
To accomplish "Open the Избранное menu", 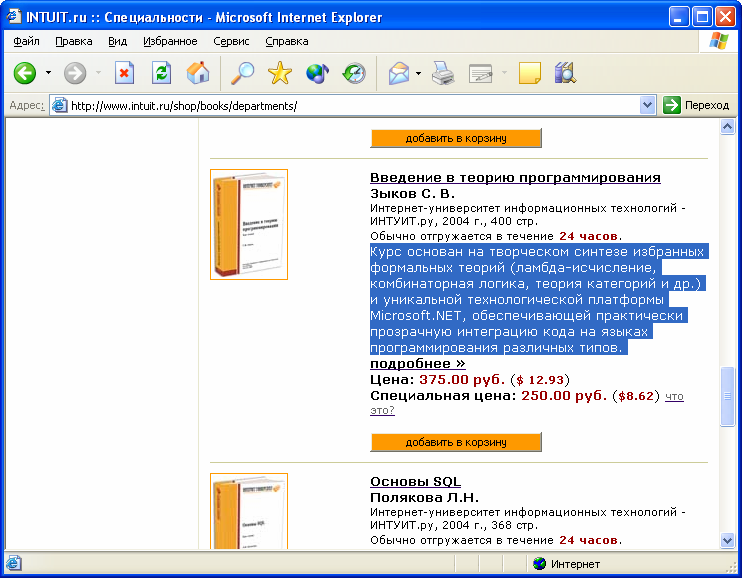I will point(170,41).
